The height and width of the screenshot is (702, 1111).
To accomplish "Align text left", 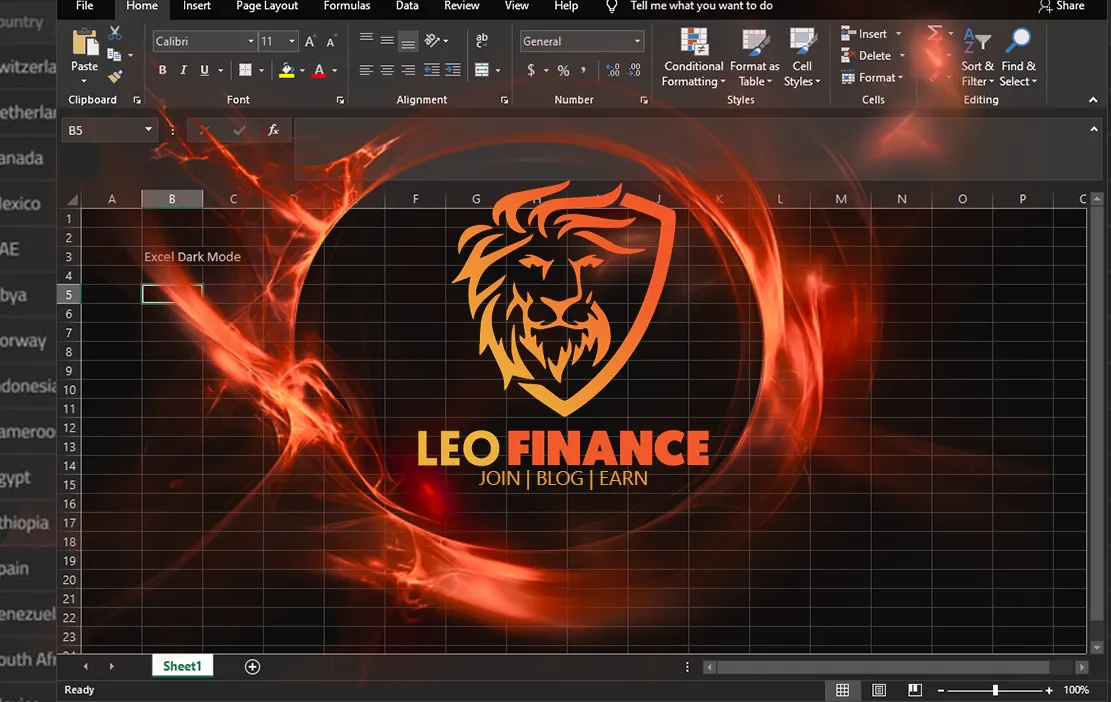I will point(366,70).
